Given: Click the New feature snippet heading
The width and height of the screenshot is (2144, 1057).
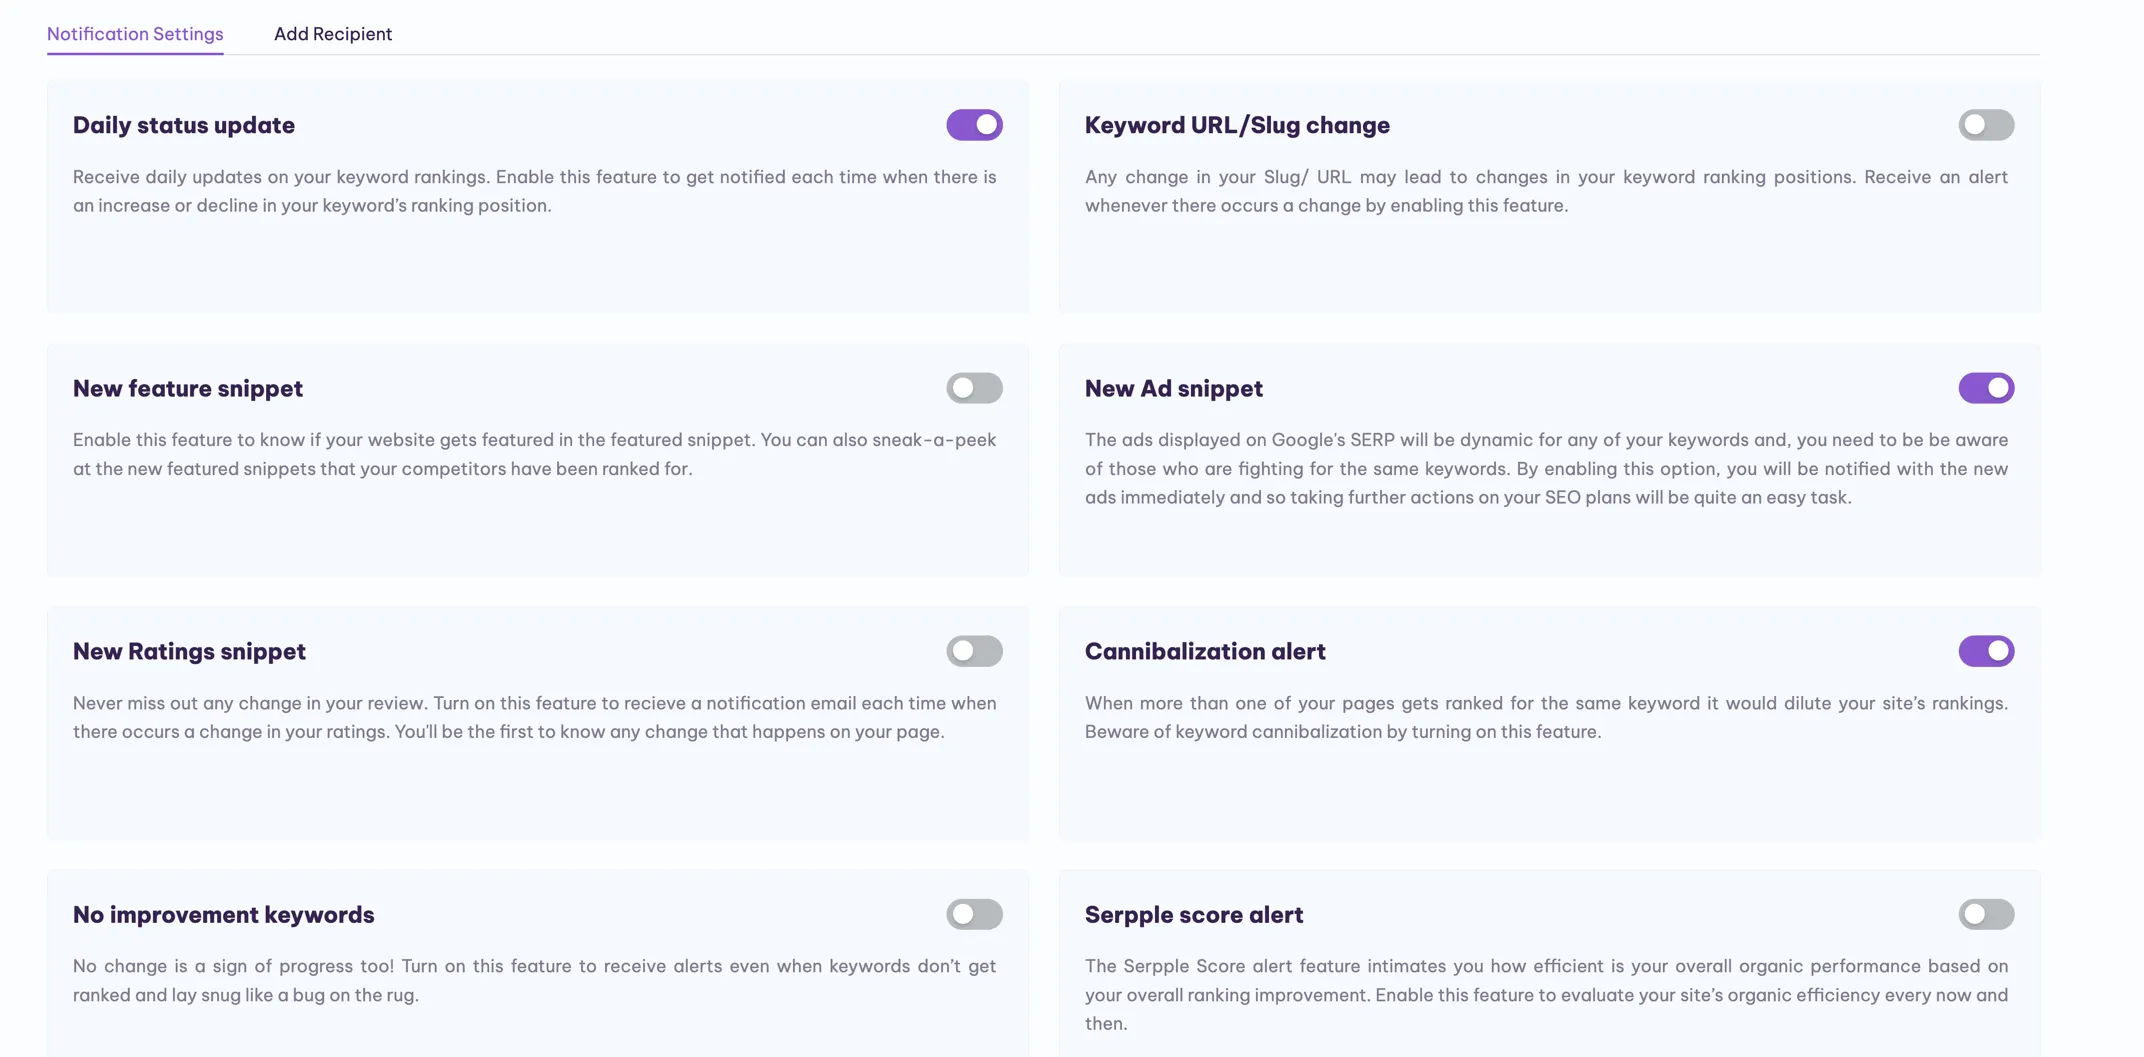Looking at the screenshot, I should pos(188,388).
